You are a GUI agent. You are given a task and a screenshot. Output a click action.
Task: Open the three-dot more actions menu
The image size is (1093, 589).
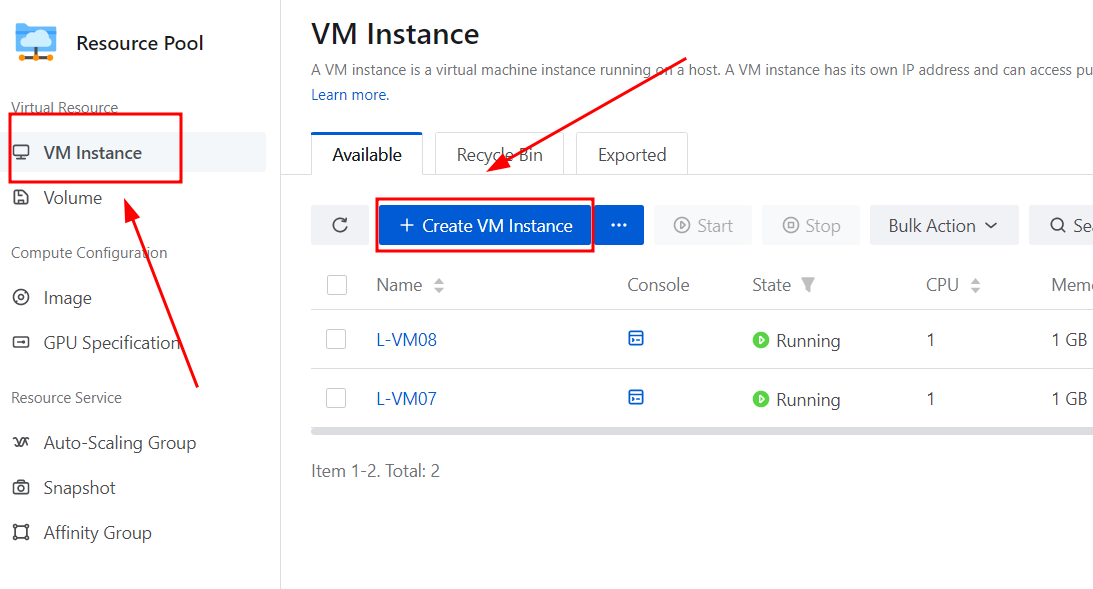[x=619, y=225]
